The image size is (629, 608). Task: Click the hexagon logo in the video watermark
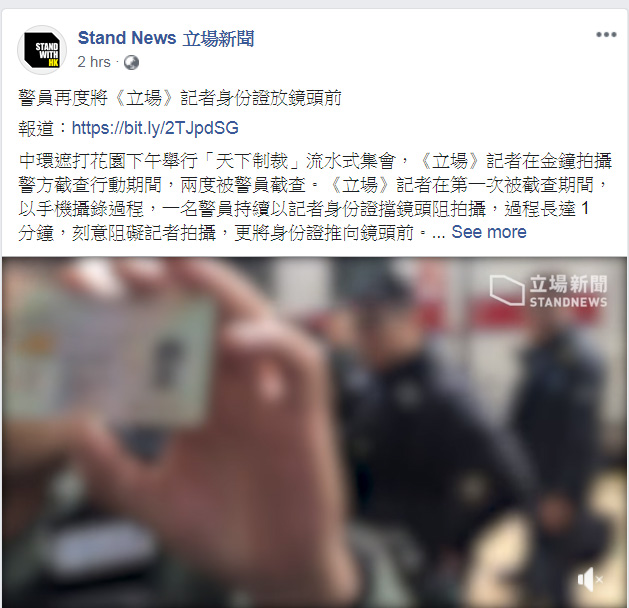pyautogui.click(x=507, y=290)
